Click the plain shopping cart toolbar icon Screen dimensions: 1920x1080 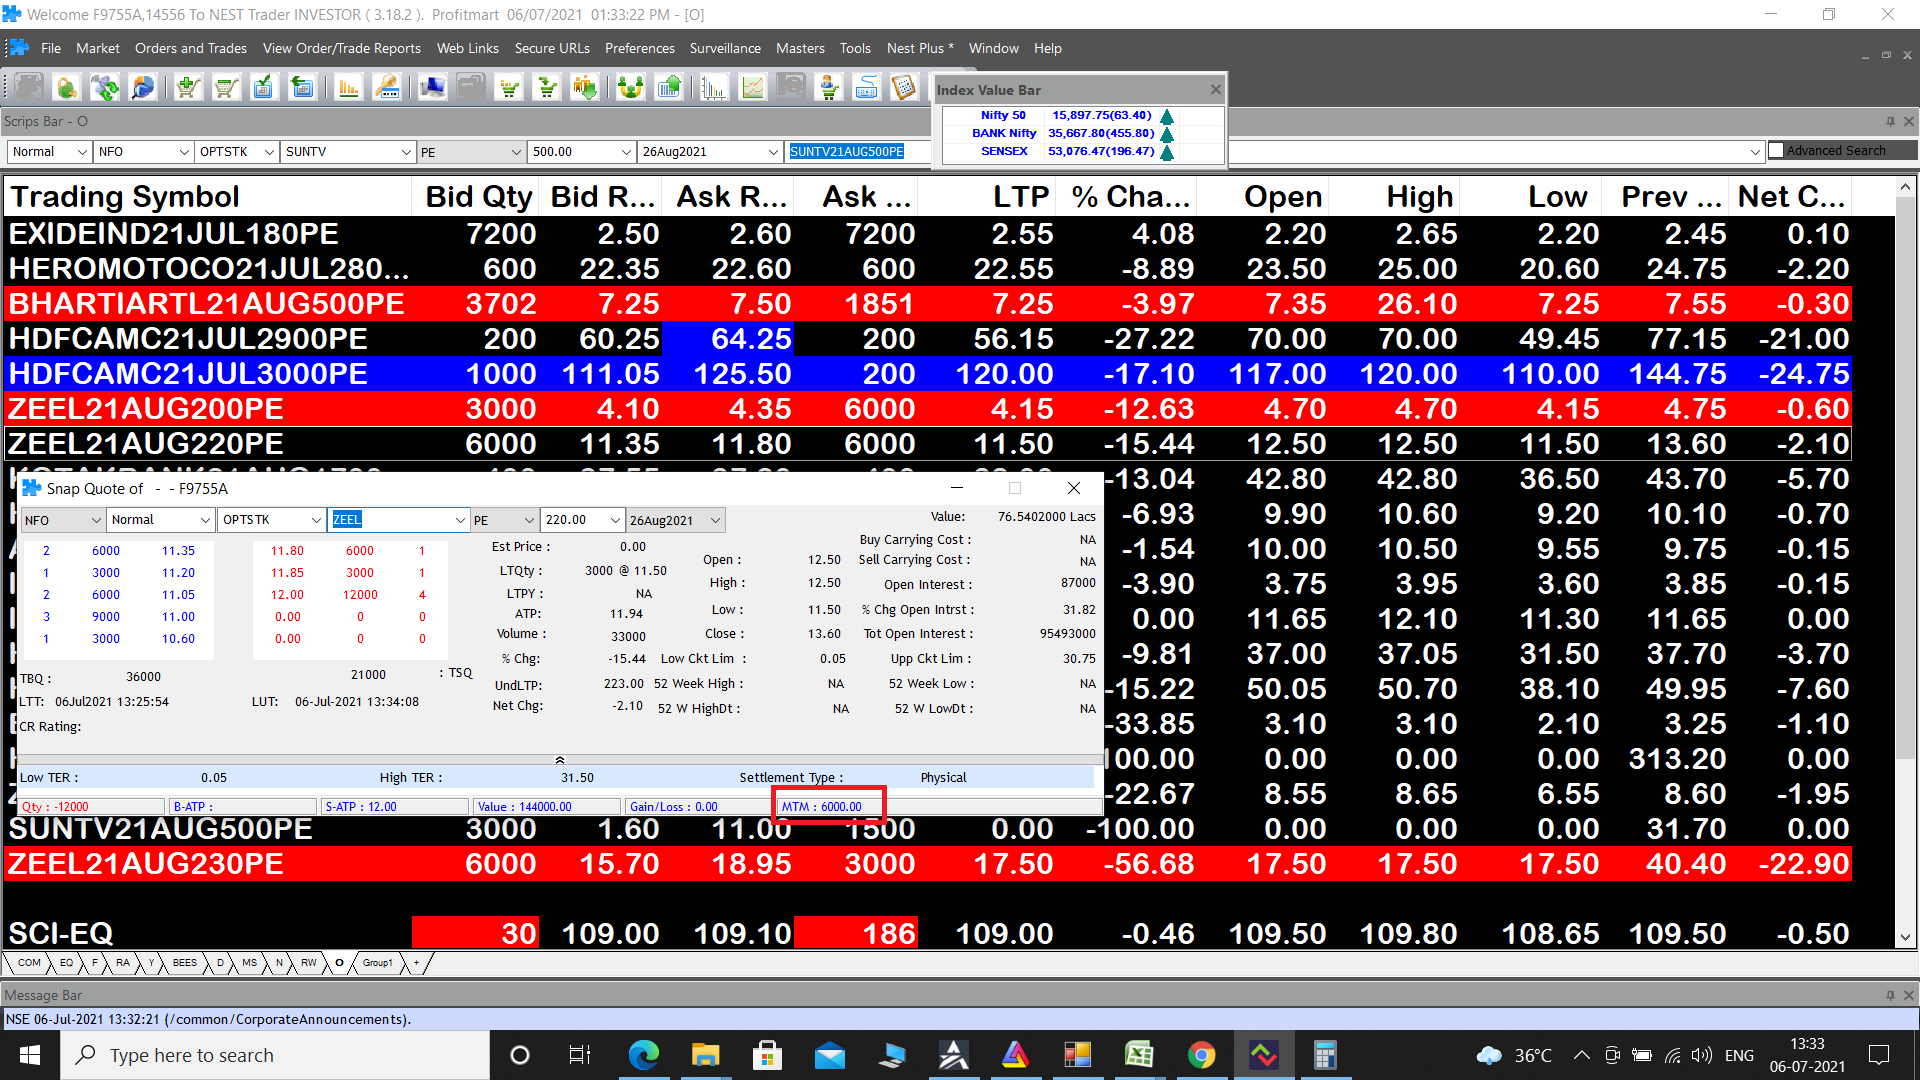tap(226, 88)
